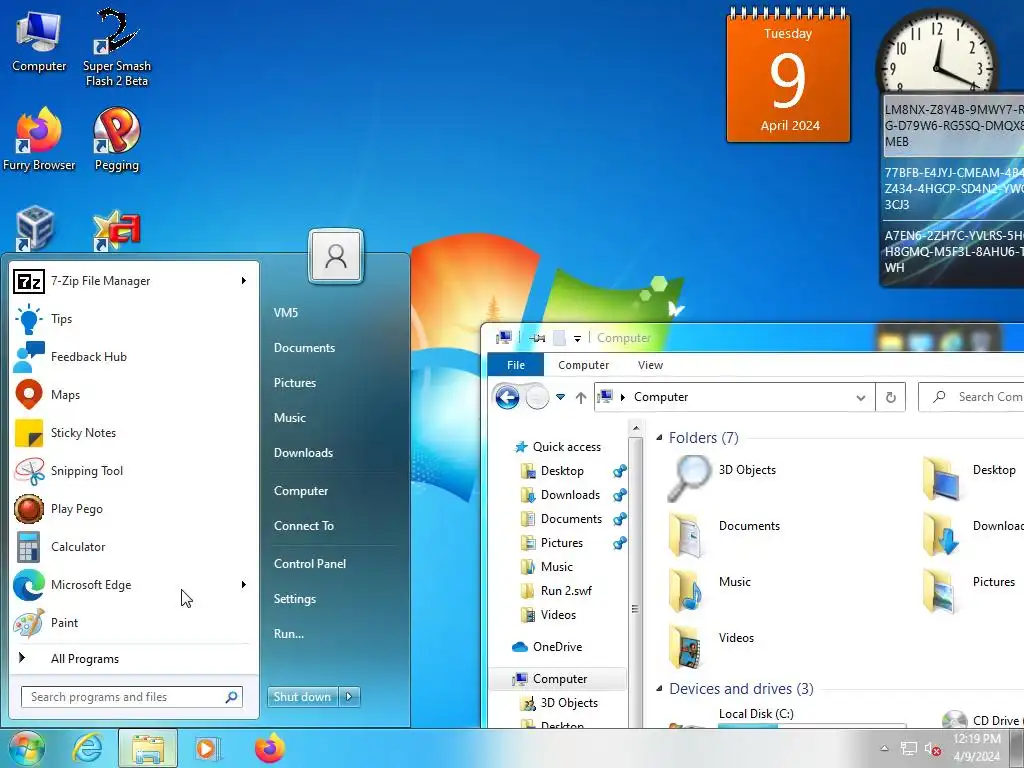Refresh the Explorer address bar
This screenshot has width=1024, height=768.
(x=890, y=397)
